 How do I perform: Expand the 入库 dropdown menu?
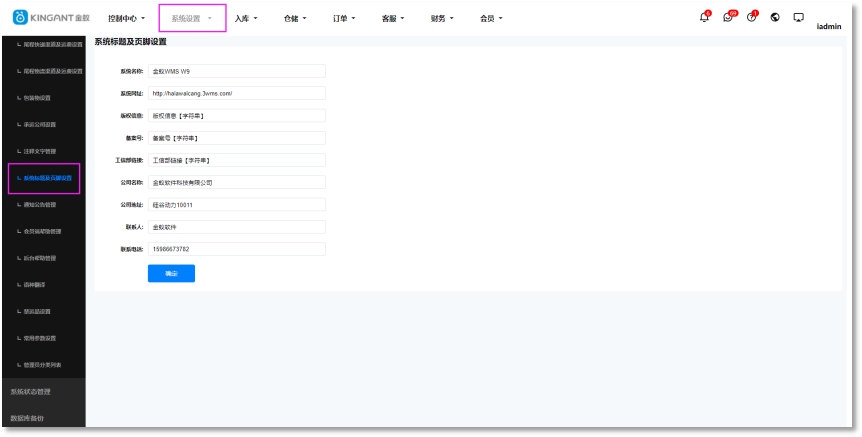pyautogui.click(x=246, y=18)
